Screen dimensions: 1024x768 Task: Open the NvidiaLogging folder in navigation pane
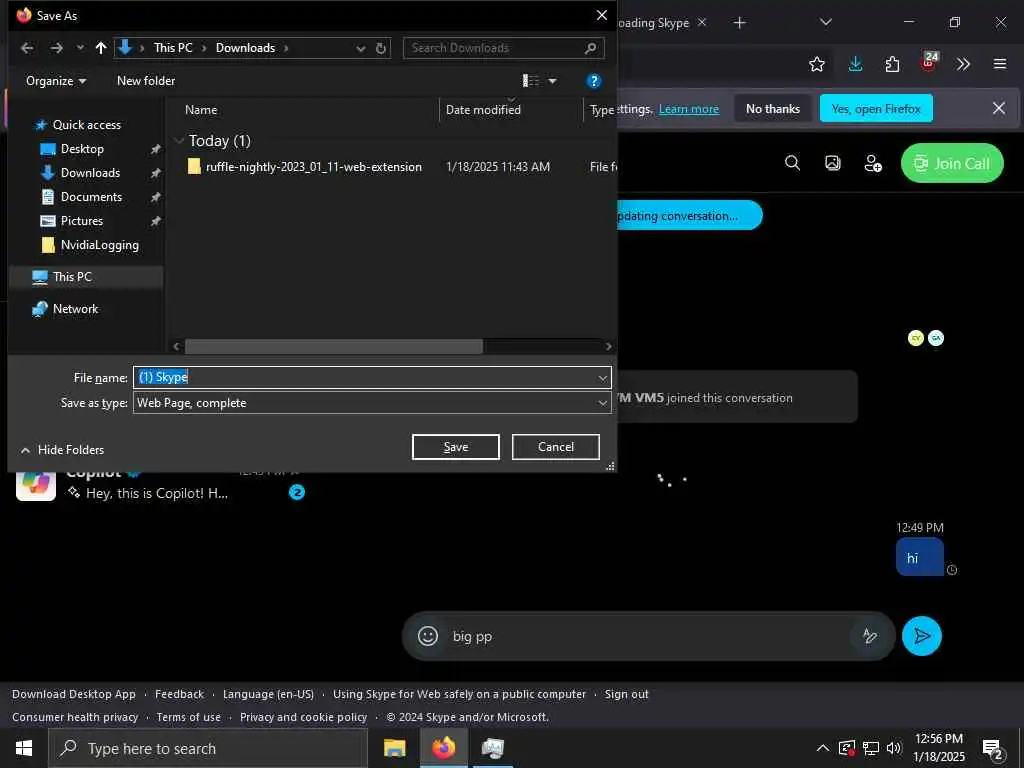pyautogui.click(x=99, y=245)
